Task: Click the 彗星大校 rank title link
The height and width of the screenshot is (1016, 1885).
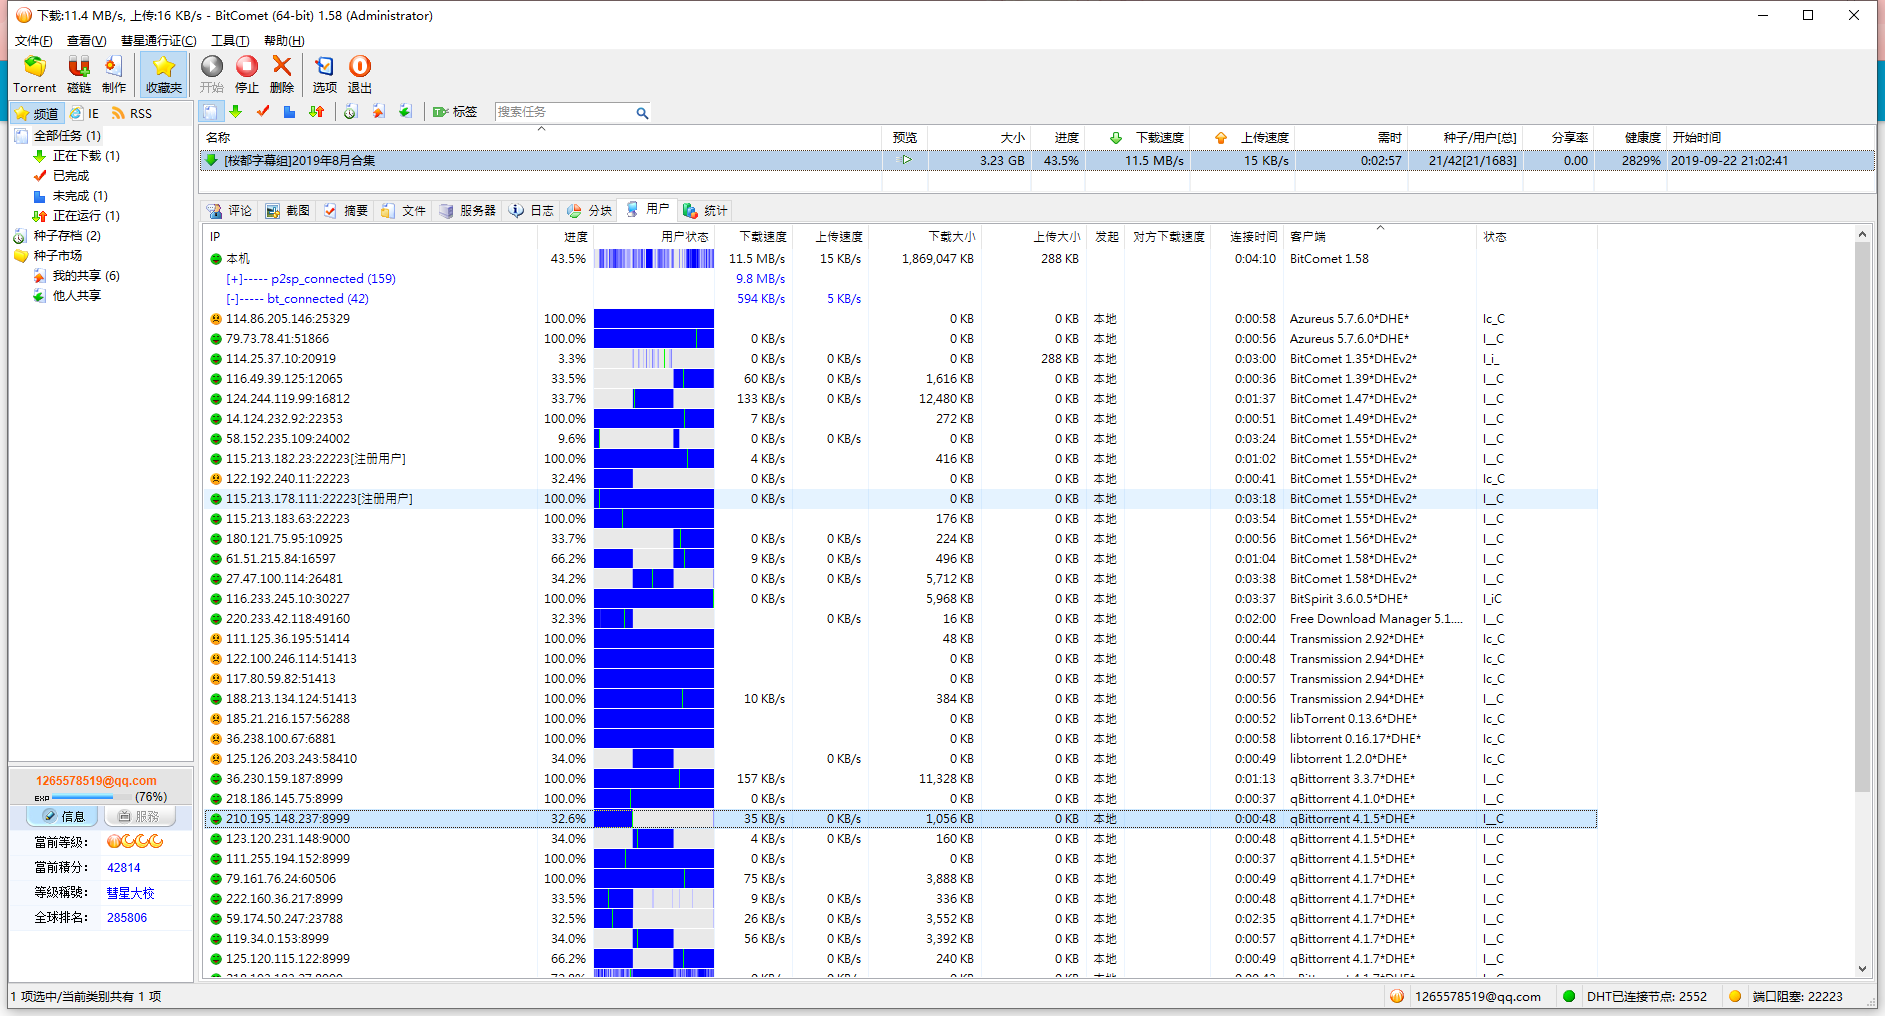Action: (x=131, y=893)
